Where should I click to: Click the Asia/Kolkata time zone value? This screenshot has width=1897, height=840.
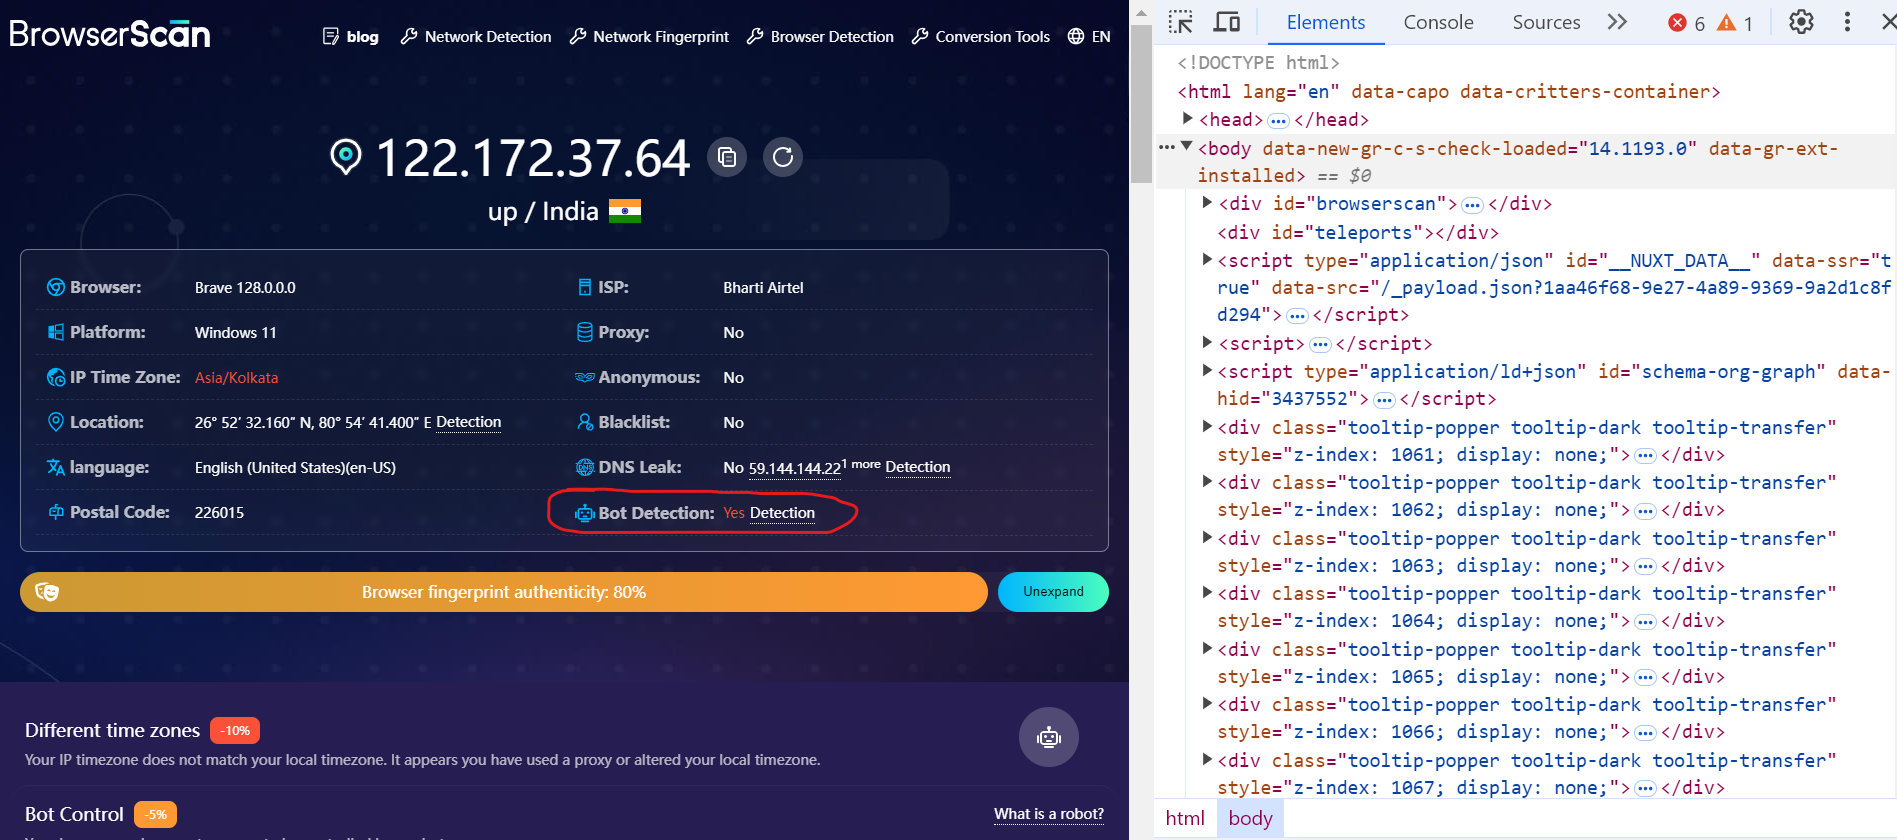click(x=236, y=377)
